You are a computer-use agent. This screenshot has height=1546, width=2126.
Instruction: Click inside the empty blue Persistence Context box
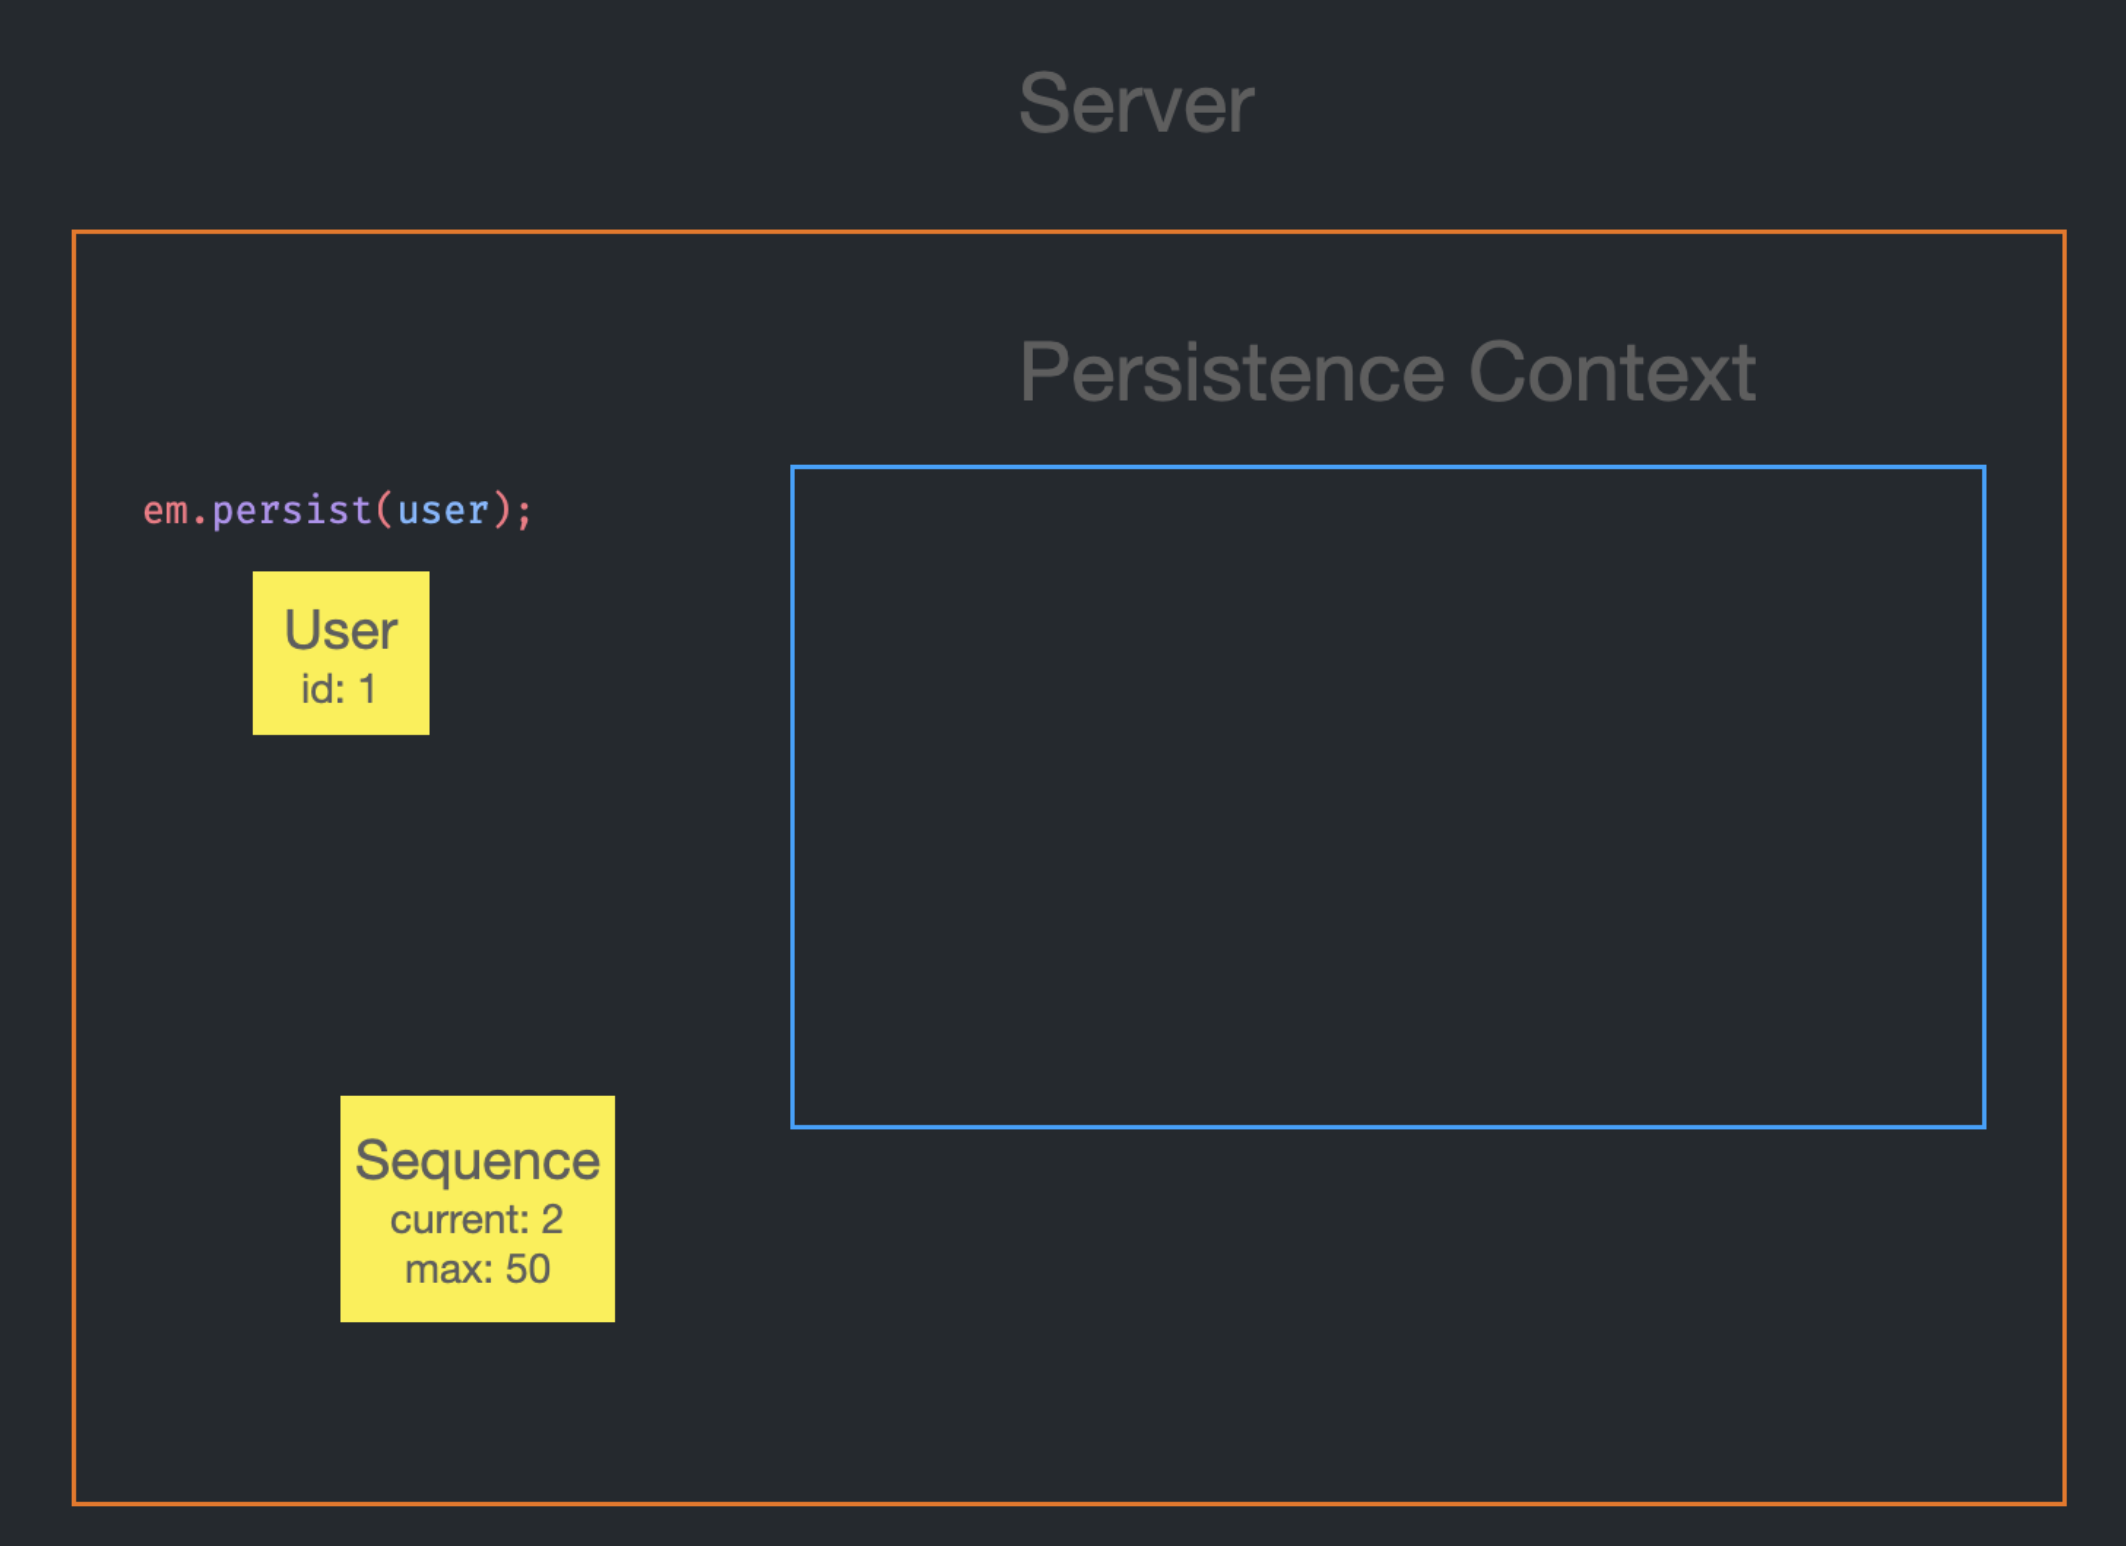point(1386,797)
